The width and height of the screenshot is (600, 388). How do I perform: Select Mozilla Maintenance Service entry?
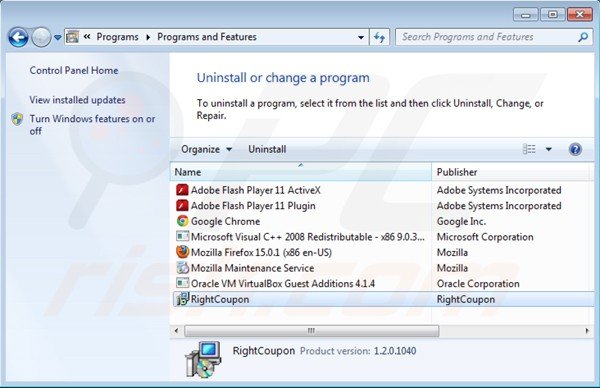coord(252,268)
